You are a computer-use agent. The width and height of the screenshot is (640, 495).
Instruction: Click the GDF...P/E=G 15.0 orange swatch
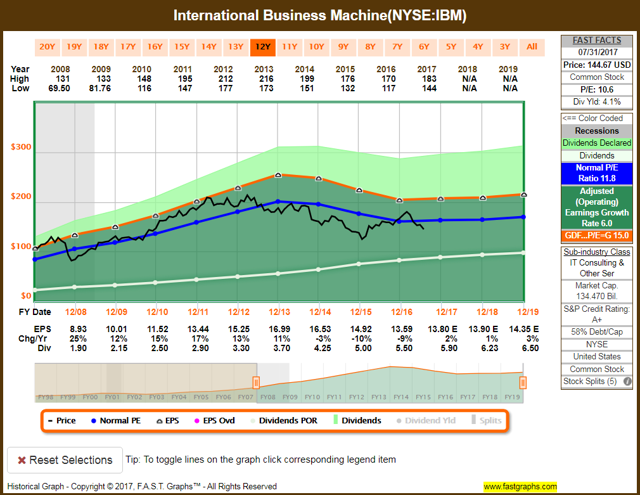597,236
